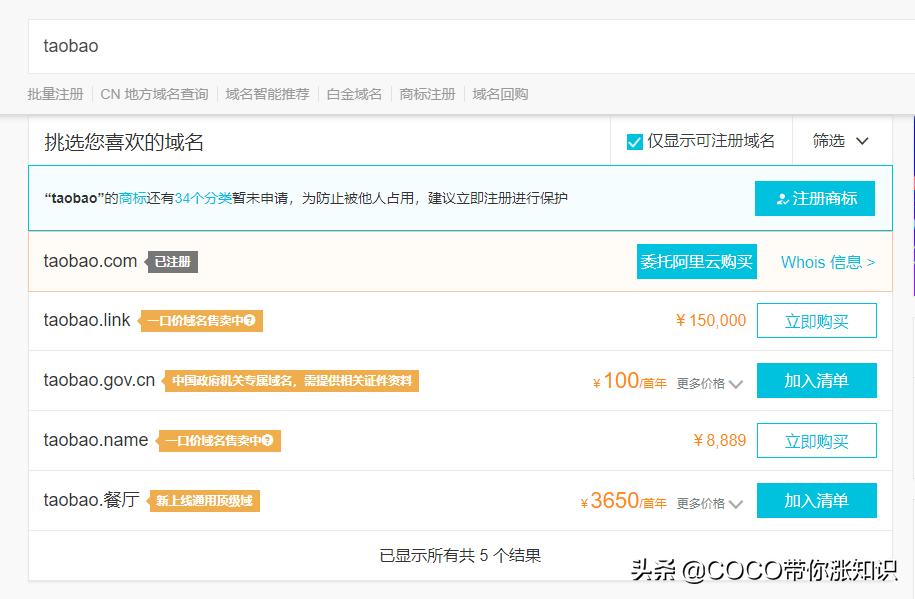Image resolution: width=915 pixels, height=599 pixels.
Task: Click the taobao.name domain name text
Action: (96, 440)
